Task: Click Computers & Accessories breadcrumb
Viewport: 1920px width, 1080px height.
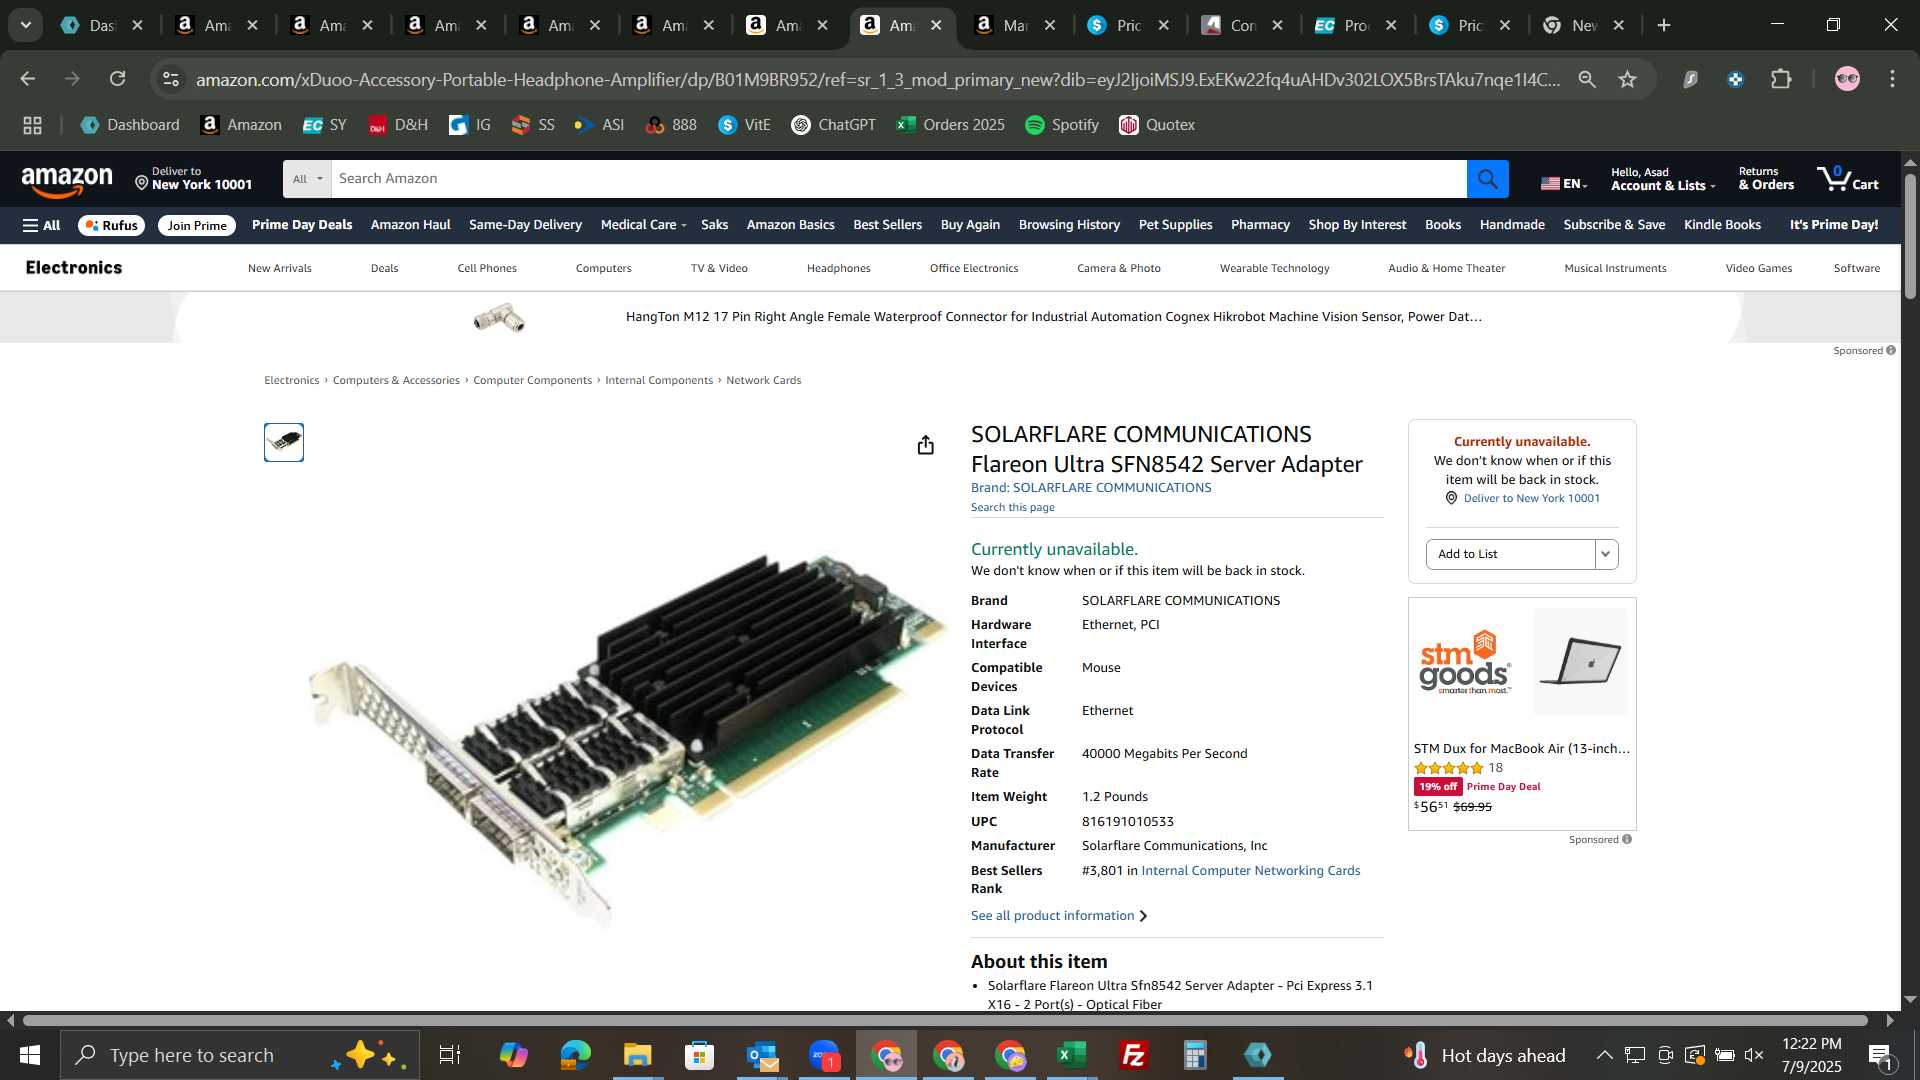Action: (396, 380)
